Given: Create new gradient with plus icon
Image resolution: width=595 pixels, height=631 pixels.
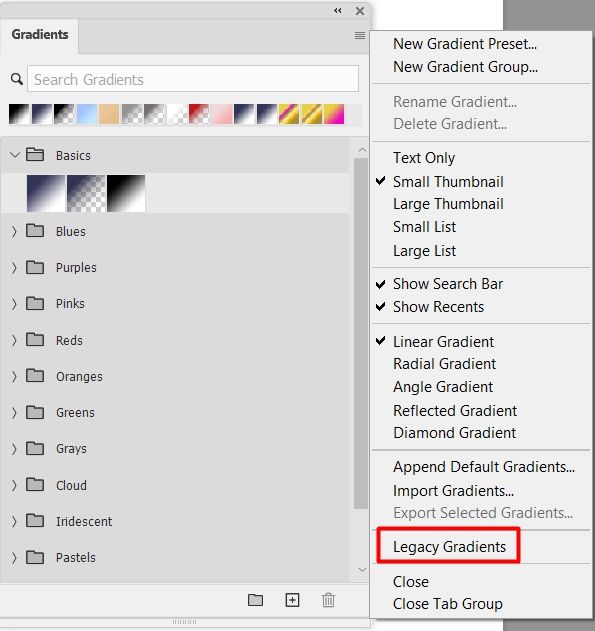Looking at the screenshot, I should 292,600.
